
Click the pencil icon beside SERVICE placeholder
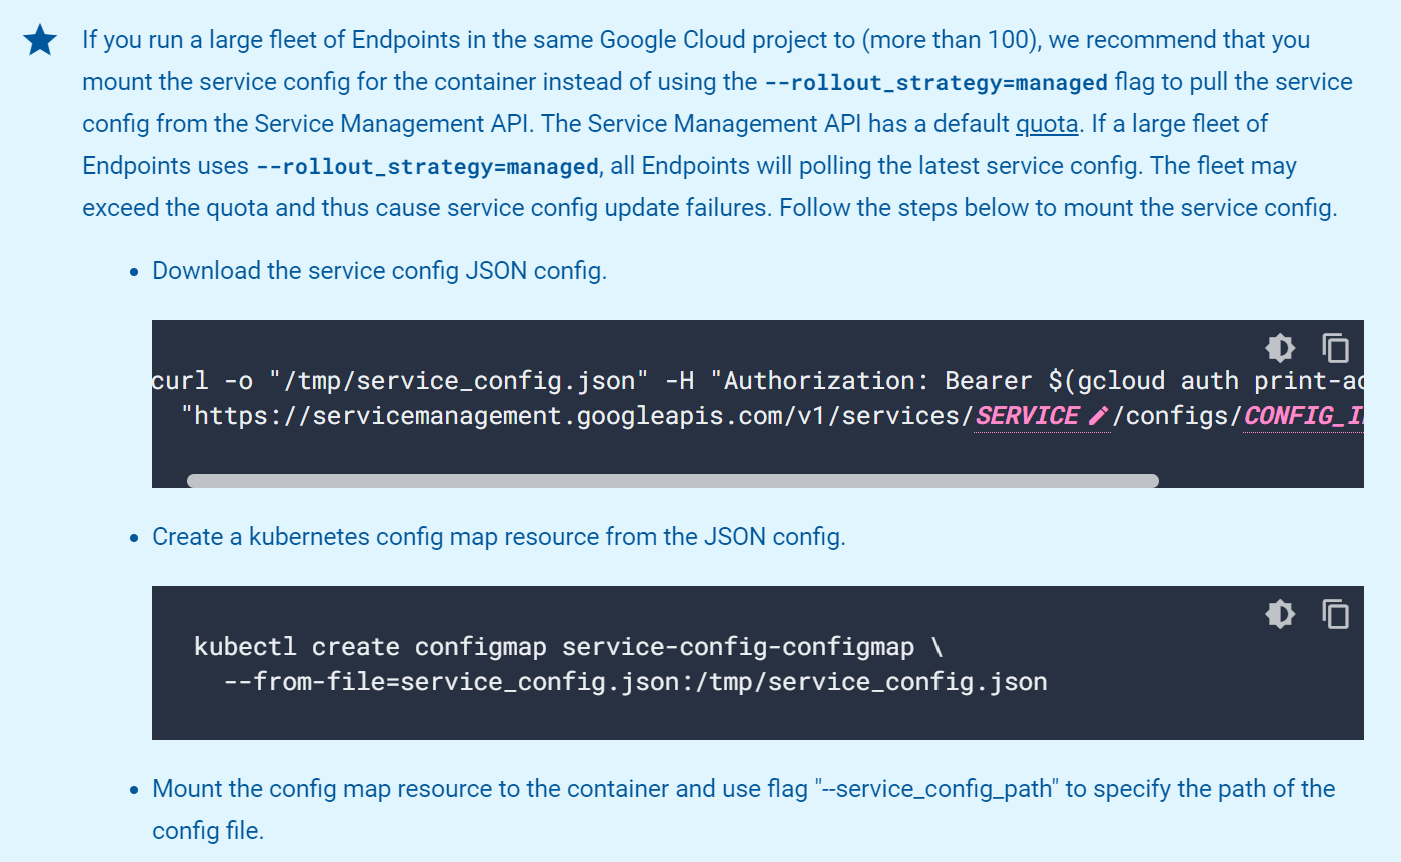(x=1099, y=414)
